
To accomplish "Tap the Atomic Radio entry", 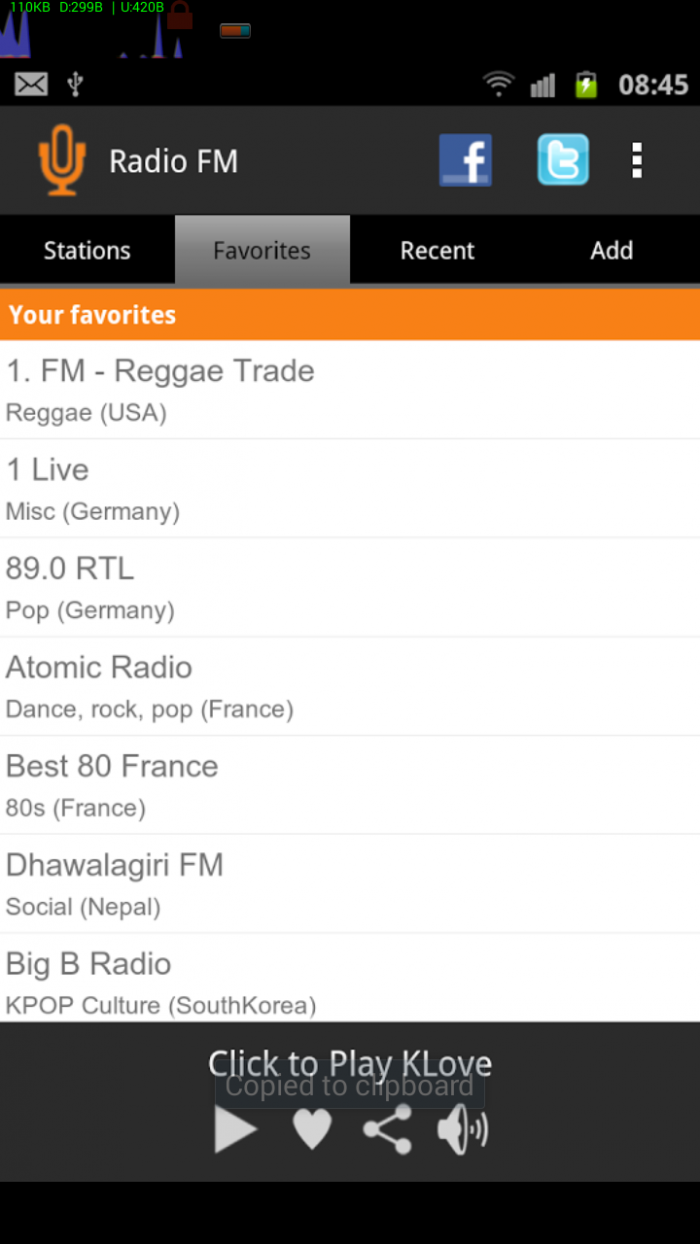I will (350, 686).
